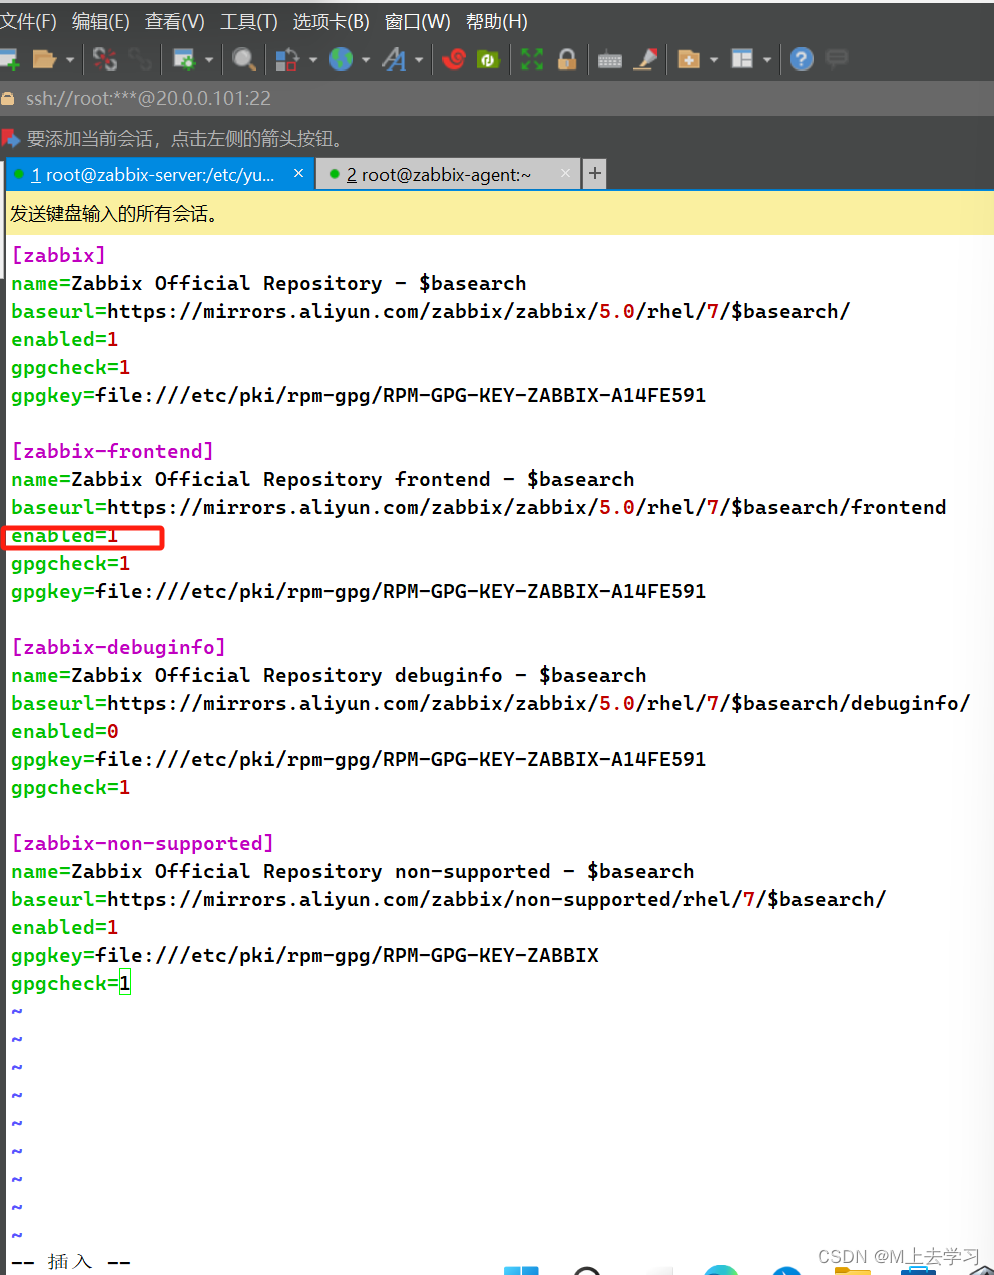The height and width of the screenshot is (1275, 994).
Task: Click the [zabbix] section header
Action: [x=58, y=255]
